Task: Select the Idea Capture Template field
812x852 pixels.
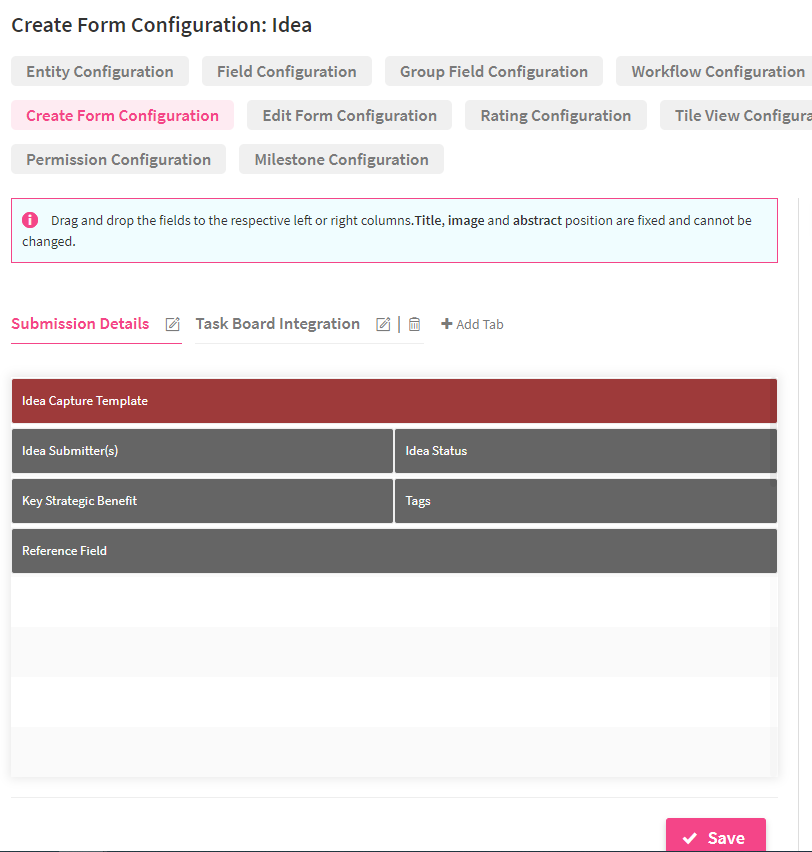Action: coord(394,401)
